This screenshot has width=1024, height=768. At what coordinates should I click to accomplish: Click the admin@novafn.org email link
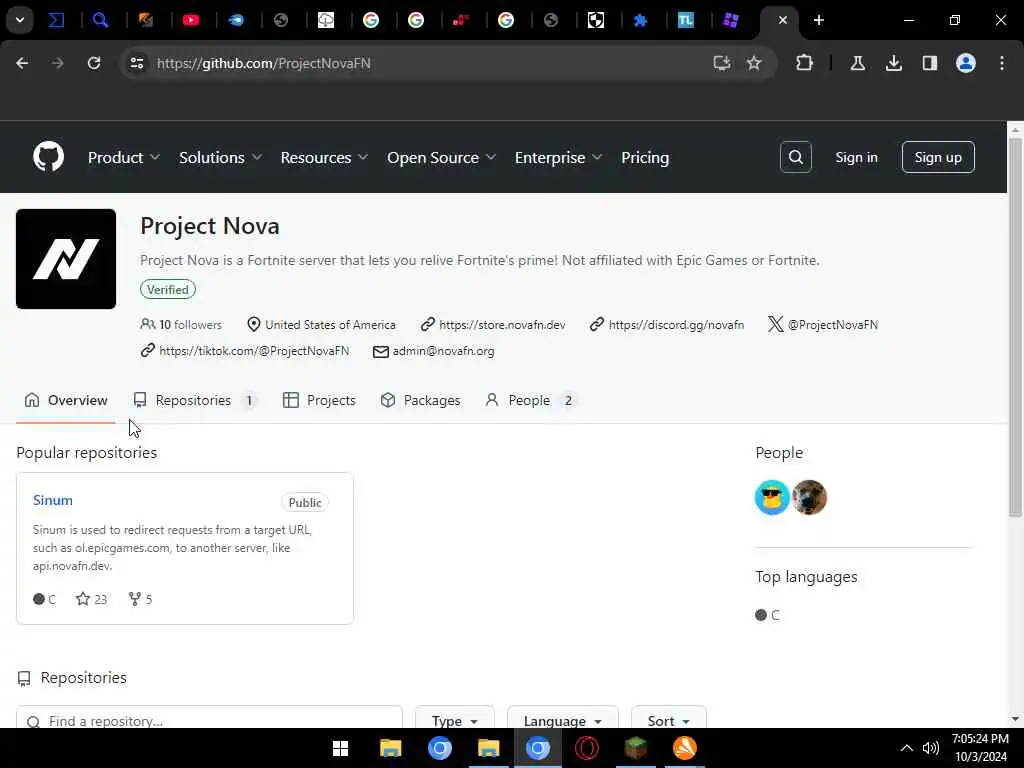point(443,351)
